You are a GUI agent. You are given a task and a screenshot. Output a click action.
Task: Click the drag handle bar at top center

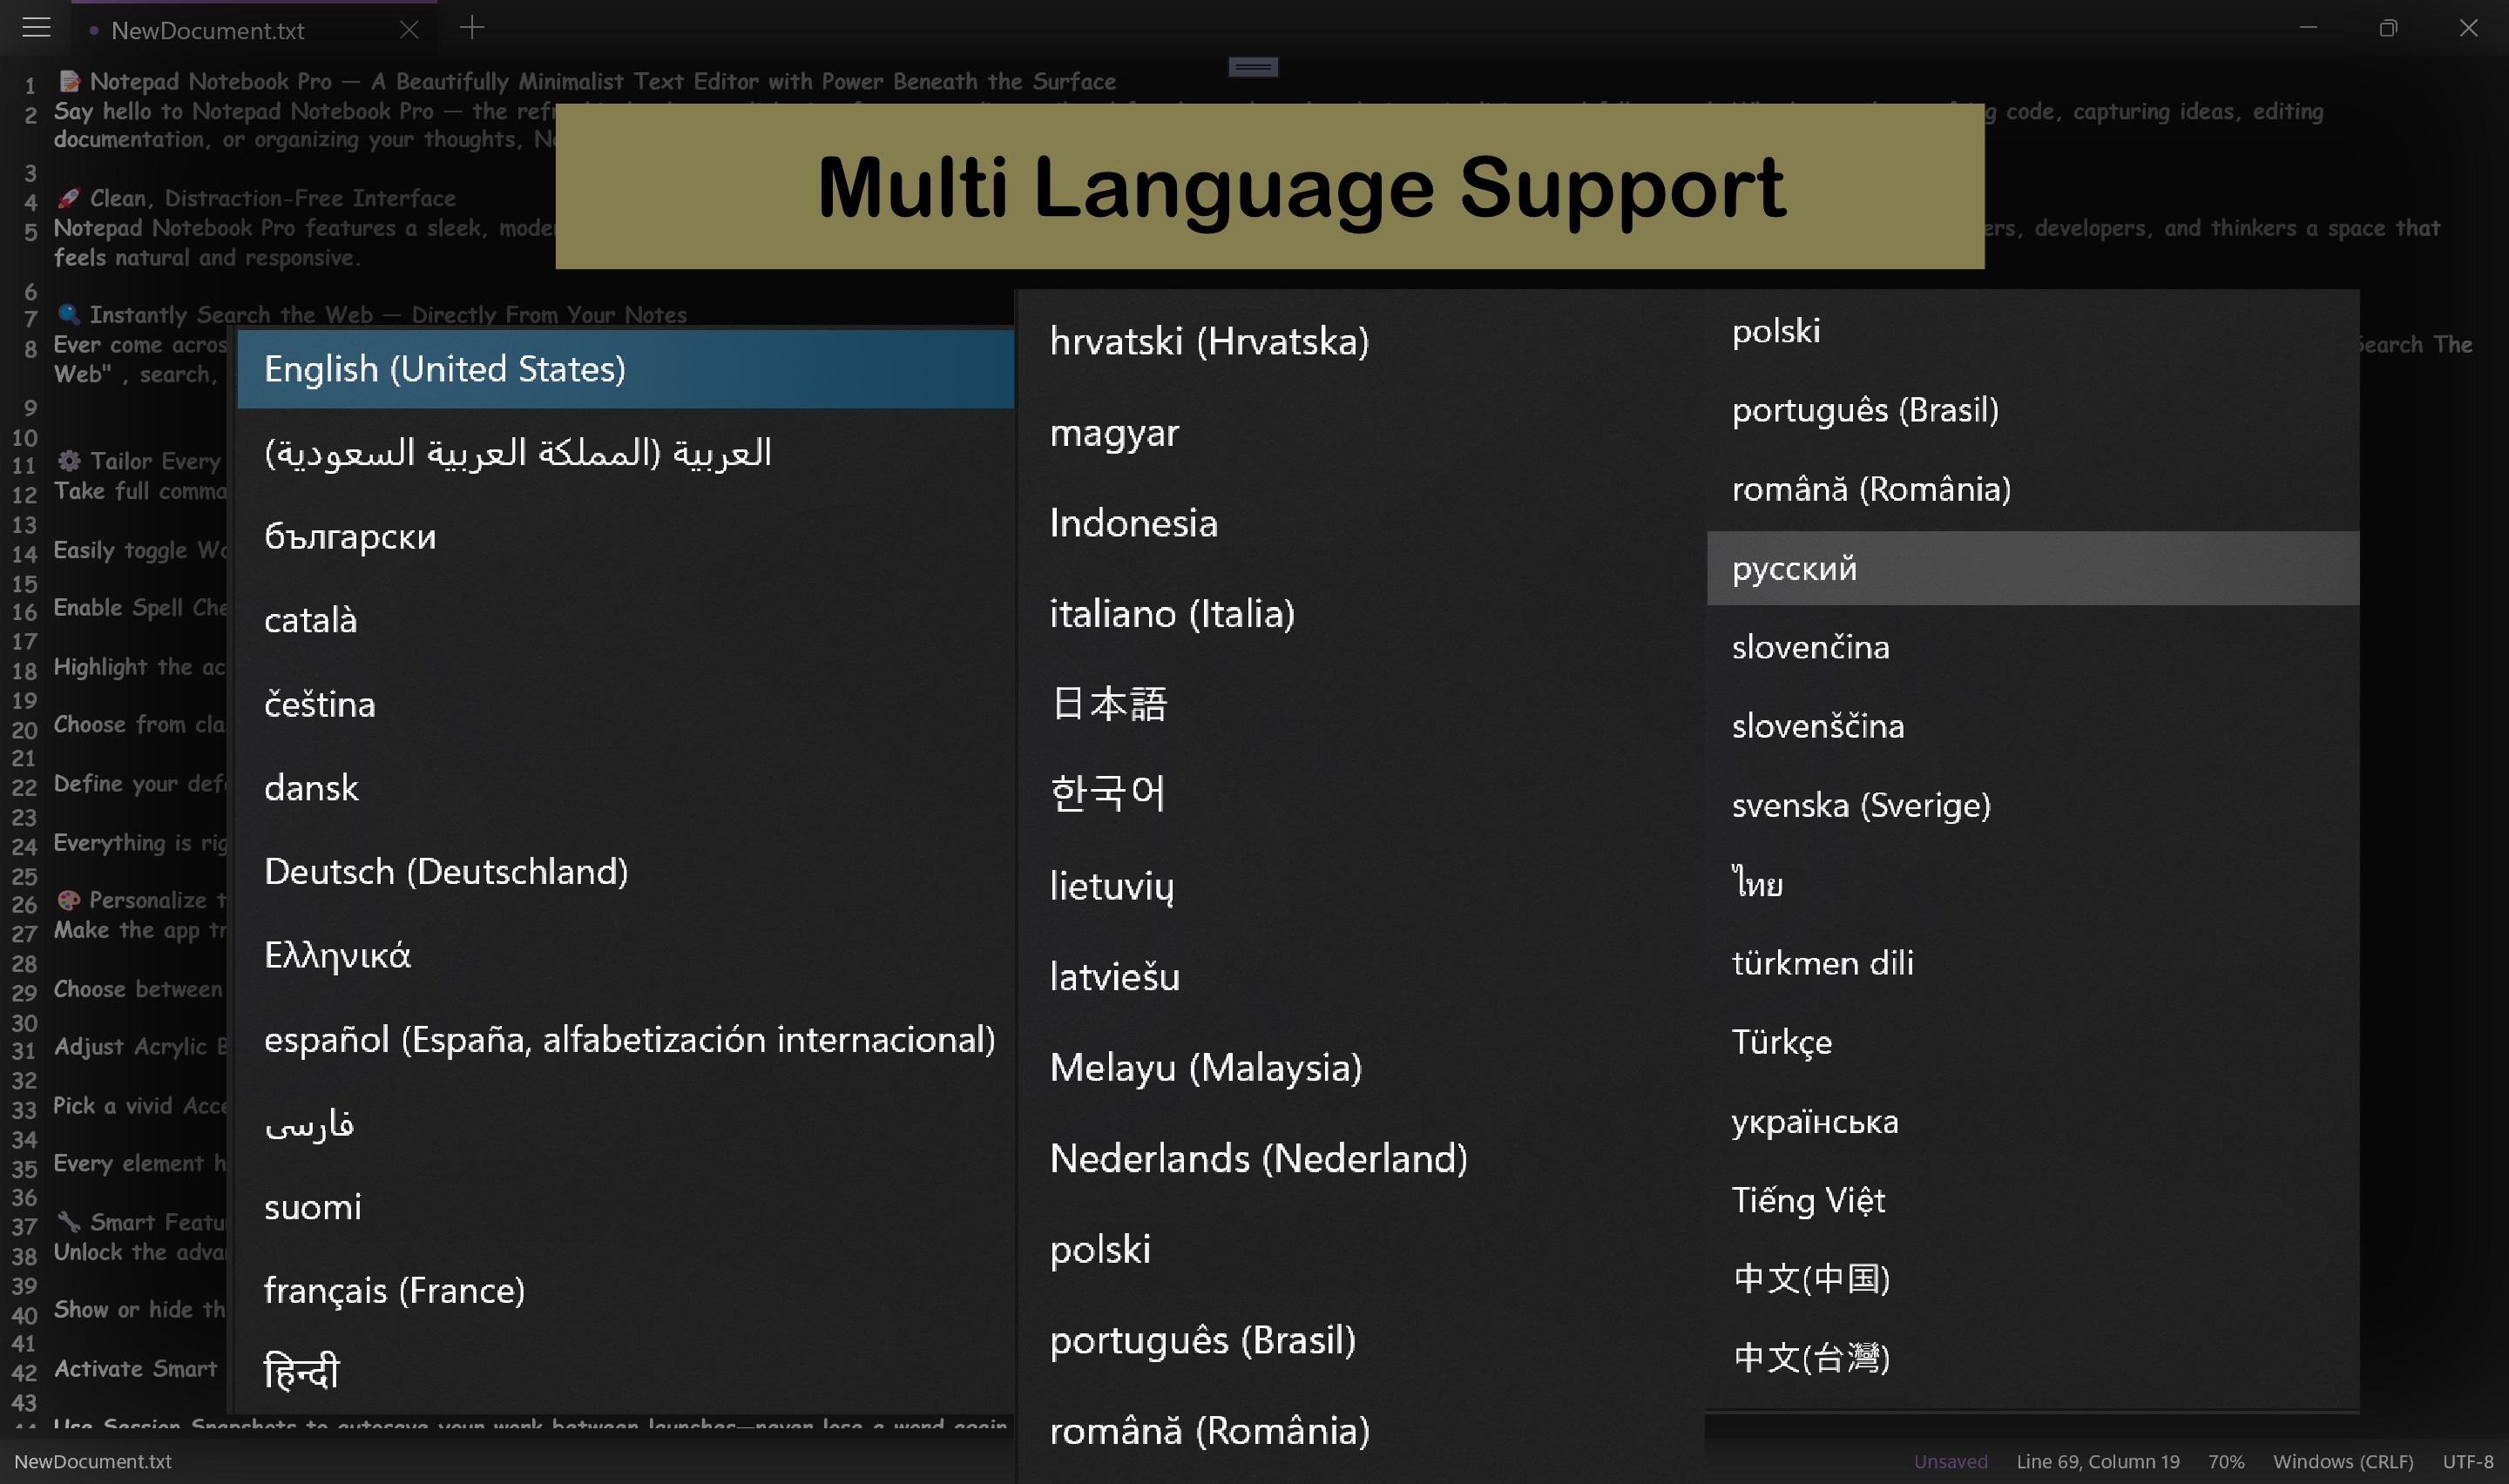click(x=1252, y=67)
